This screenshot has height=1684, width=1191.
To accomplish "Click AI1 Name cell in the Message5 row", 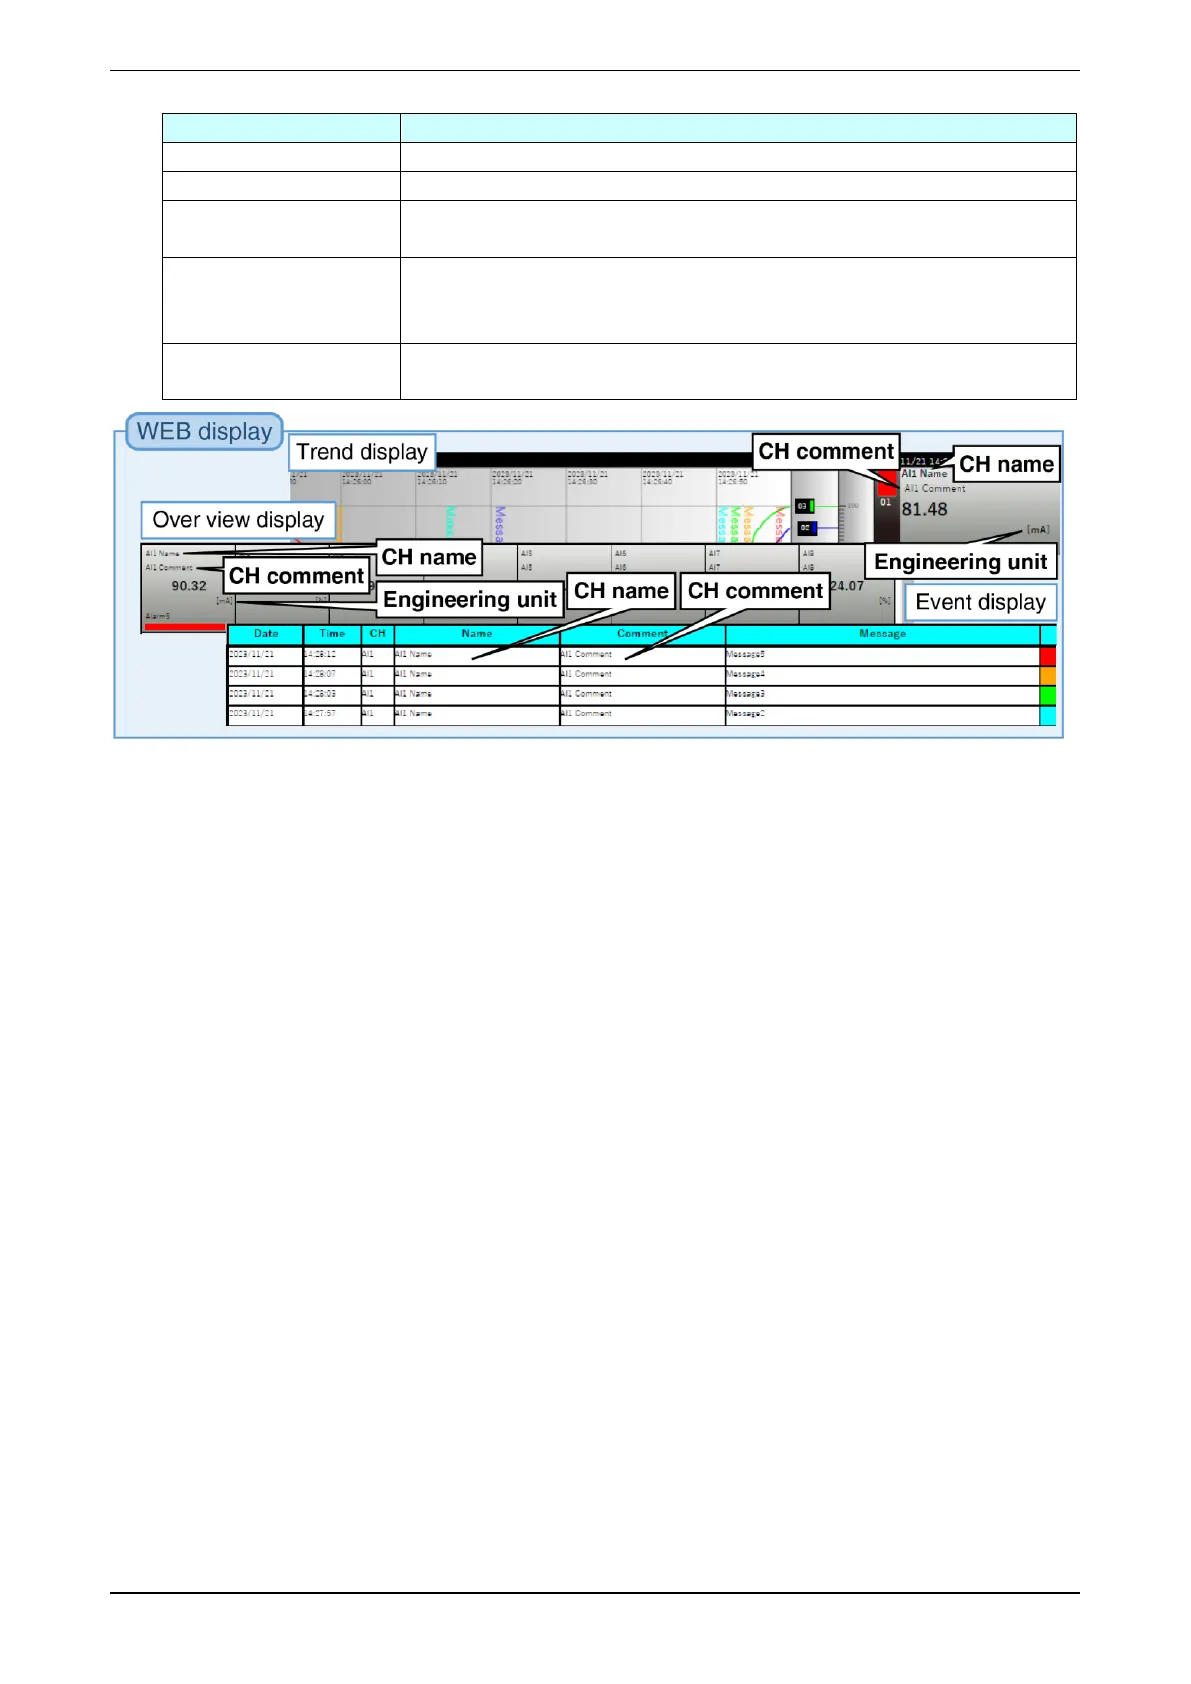I will (x=477, y=655).
